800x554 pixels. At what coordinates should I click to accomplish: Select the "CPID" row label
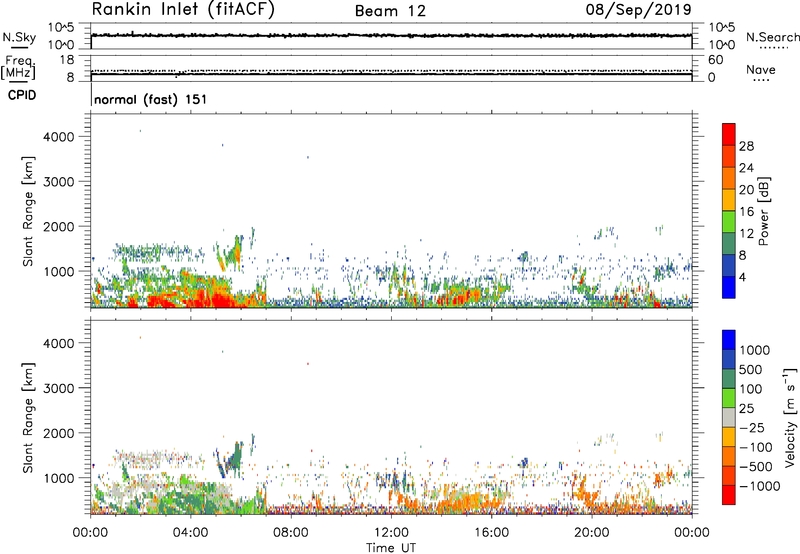click(22, 95)
